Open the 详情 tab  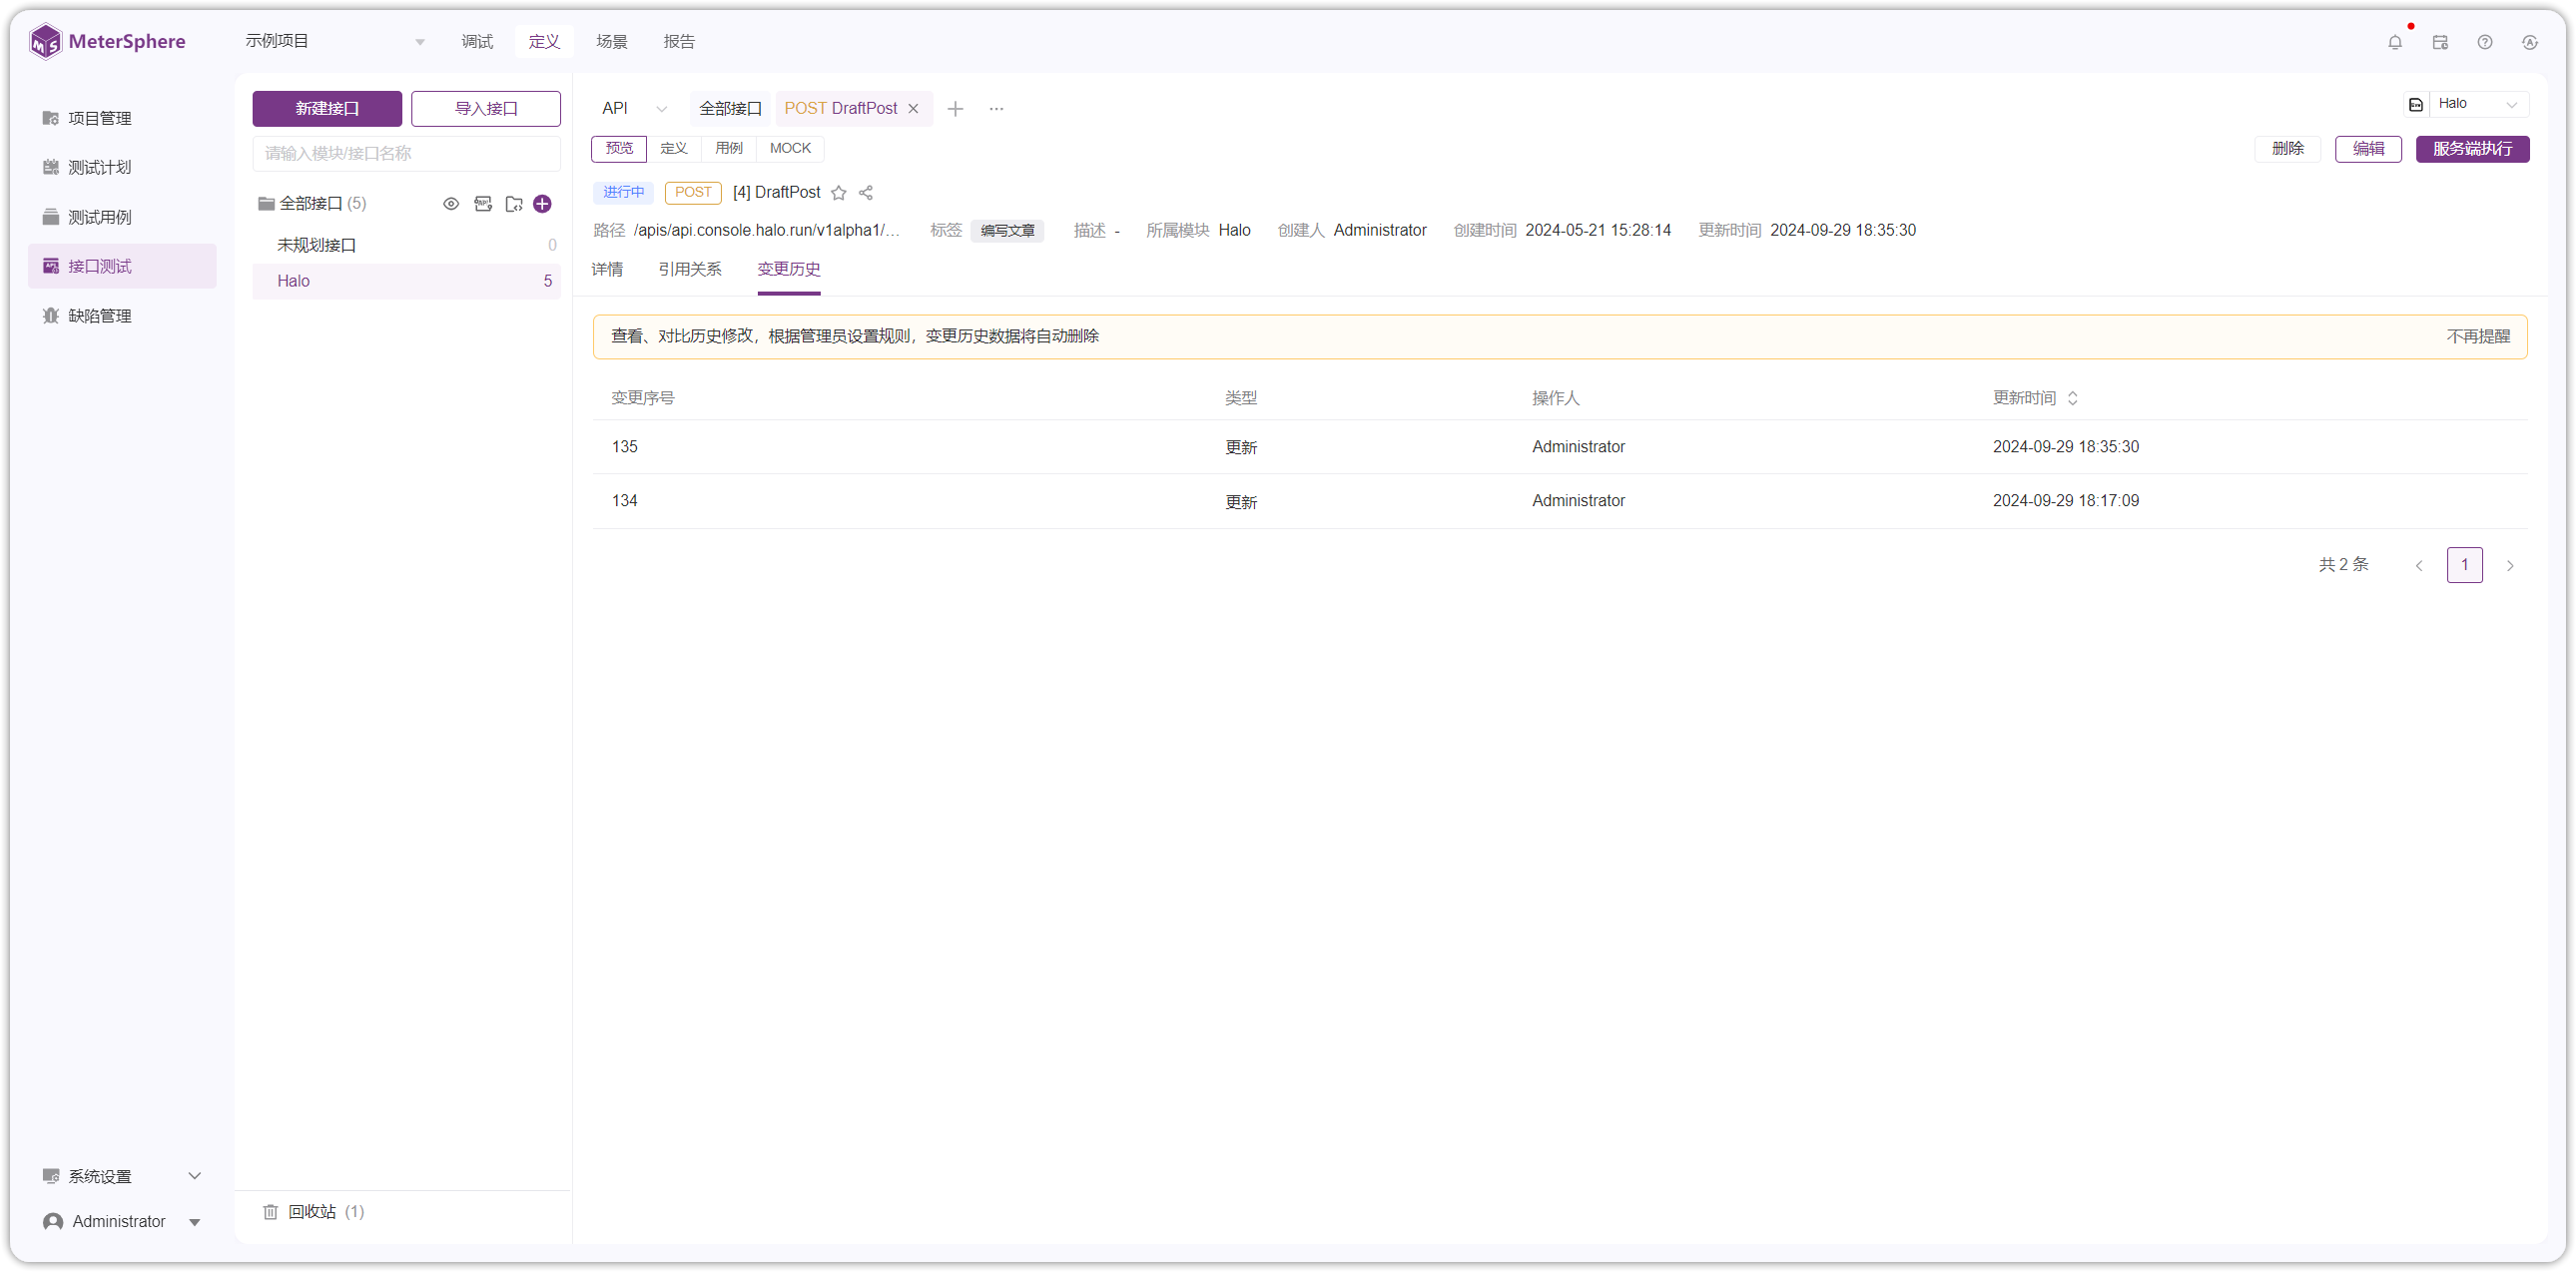(x=607, y=269)
